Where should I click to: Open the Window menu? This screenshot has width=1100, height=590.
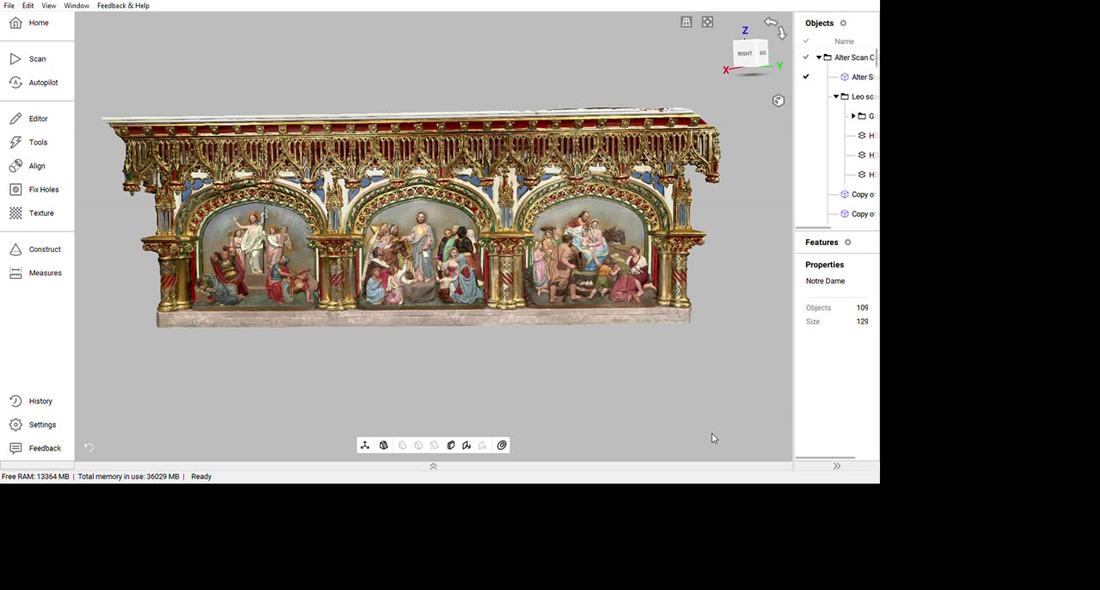76,6
